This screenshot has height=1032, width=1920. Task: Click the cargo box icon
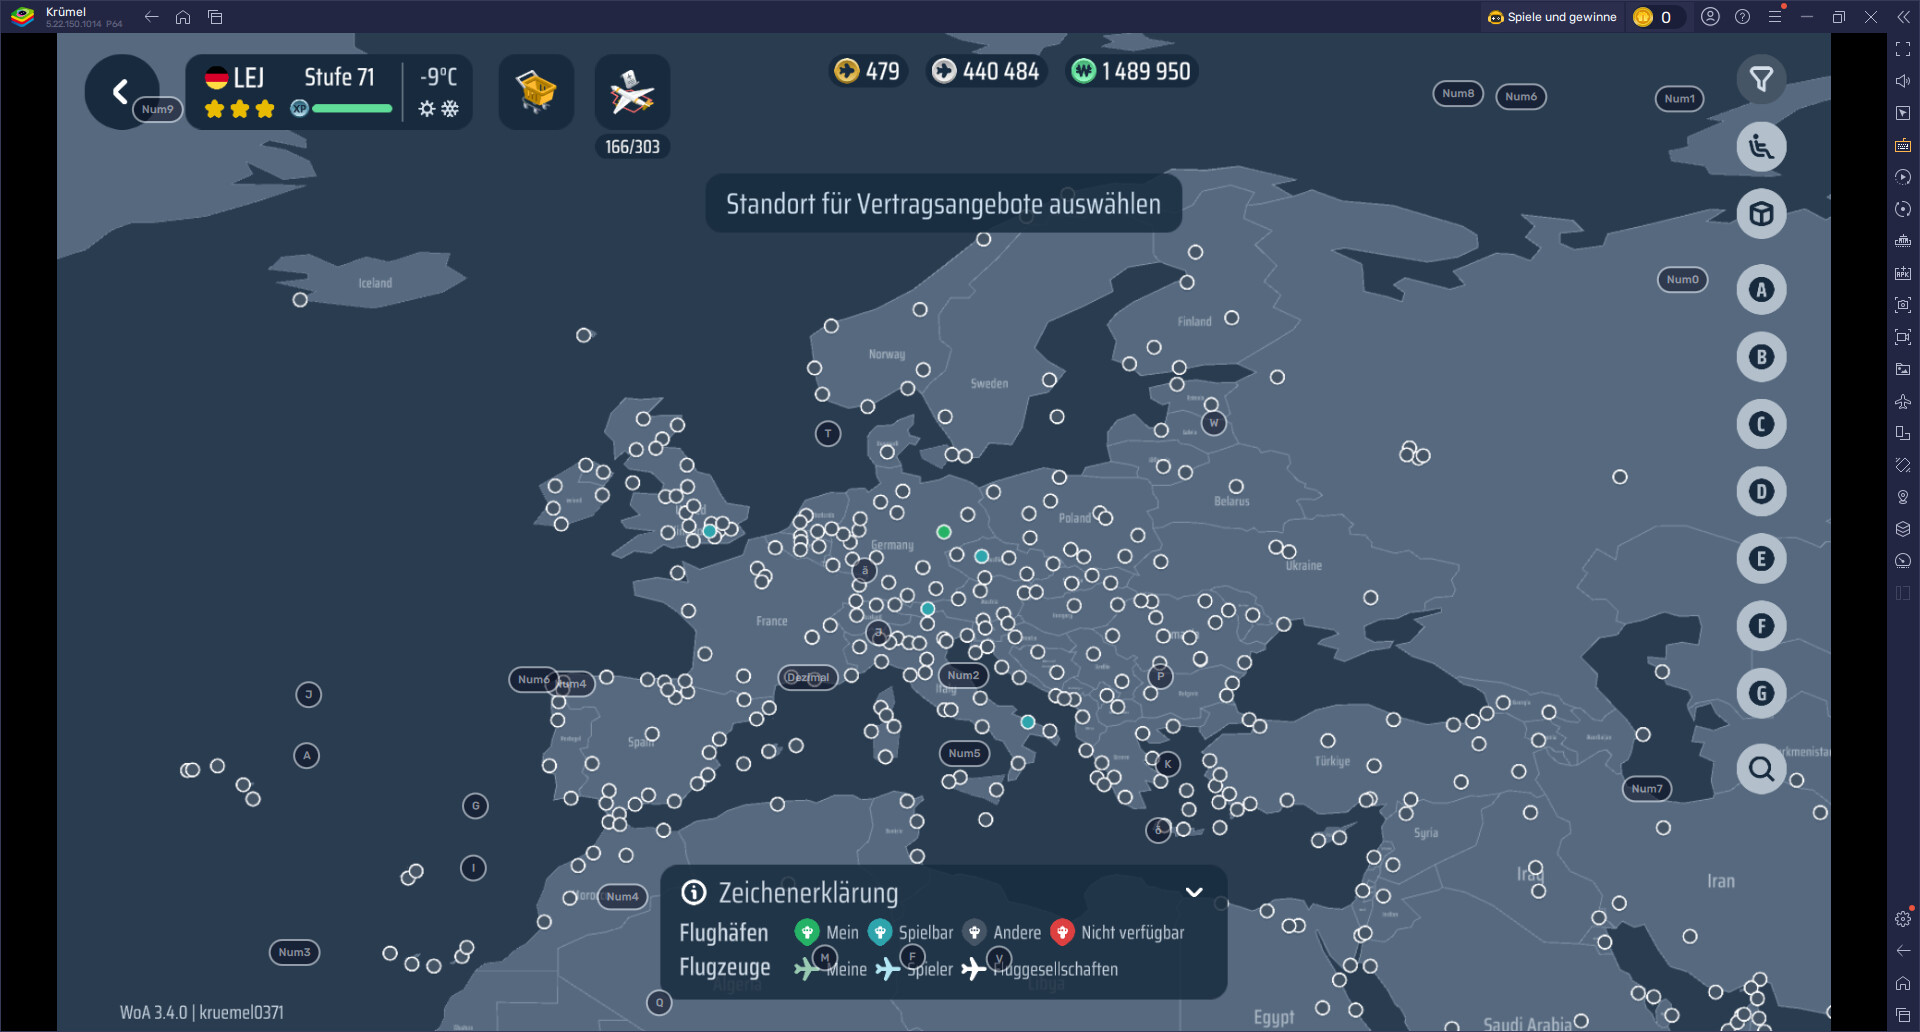click(1761, 214)
